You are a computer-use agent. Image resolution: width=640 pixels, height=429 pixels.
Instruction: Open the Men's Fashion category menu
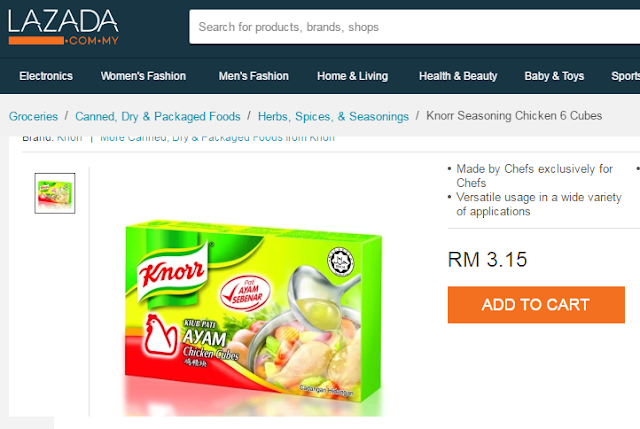(x=253, y=76)
